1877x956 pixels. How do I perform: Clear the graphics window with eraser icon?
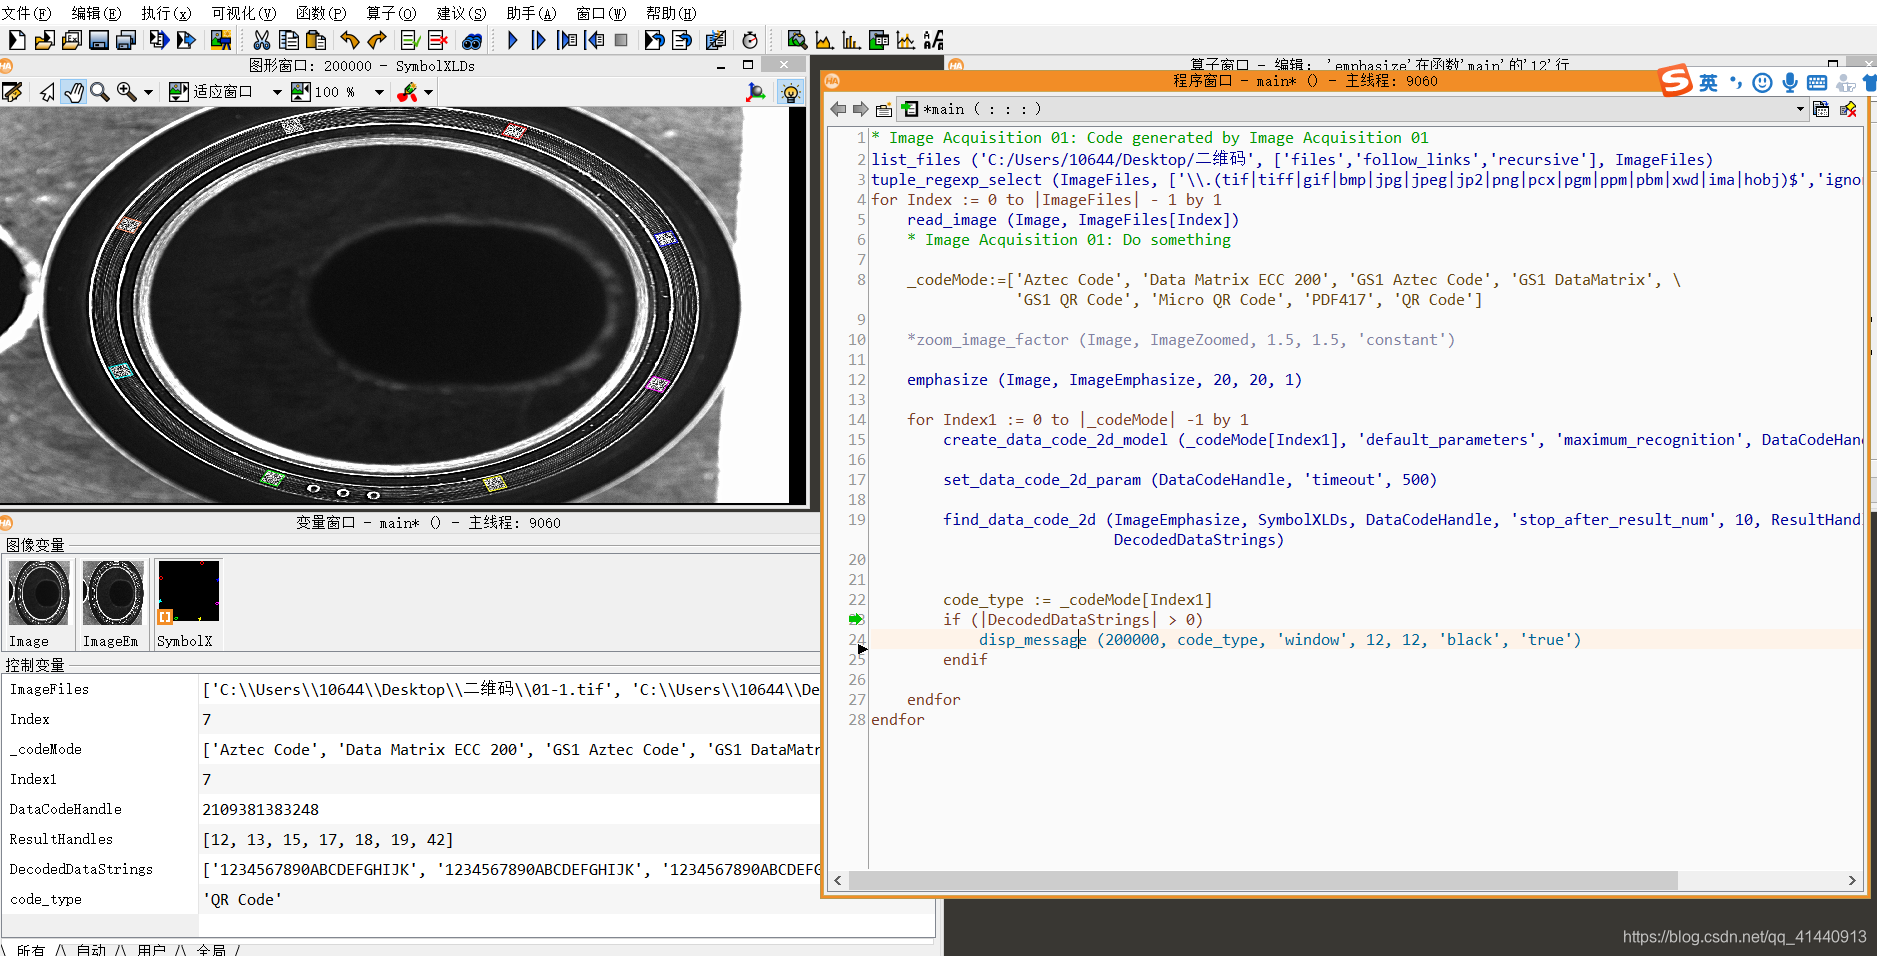pyautogui.click(x=12, y=92)
